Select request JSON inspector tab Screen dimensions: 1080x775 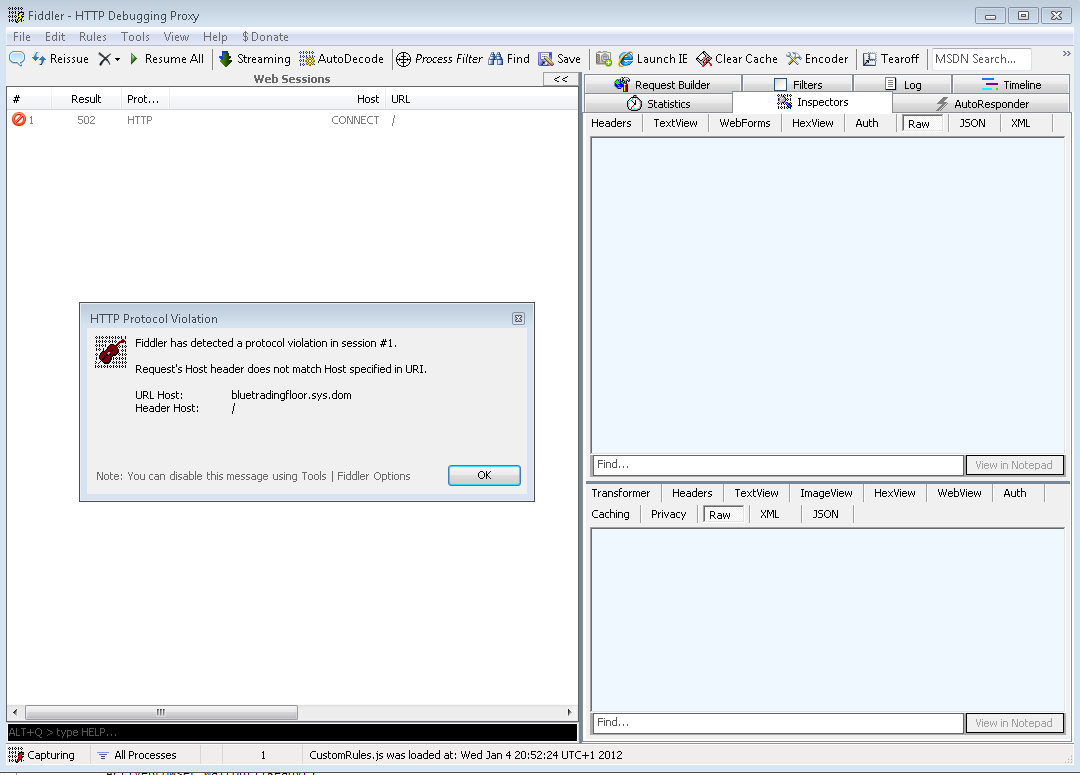tap(972, 123)
